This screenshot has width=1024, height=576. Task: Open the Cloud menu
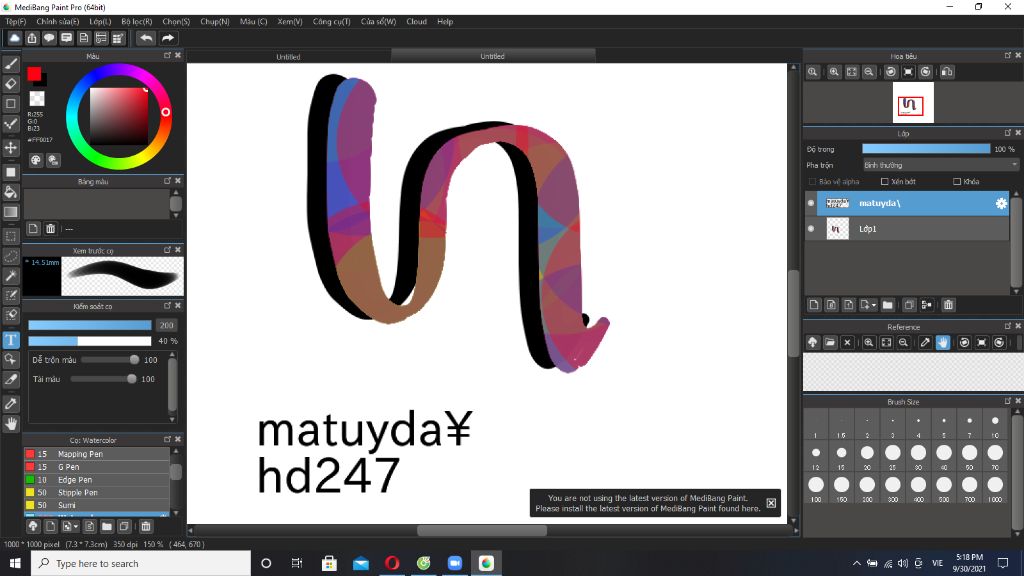coord(416,22)
